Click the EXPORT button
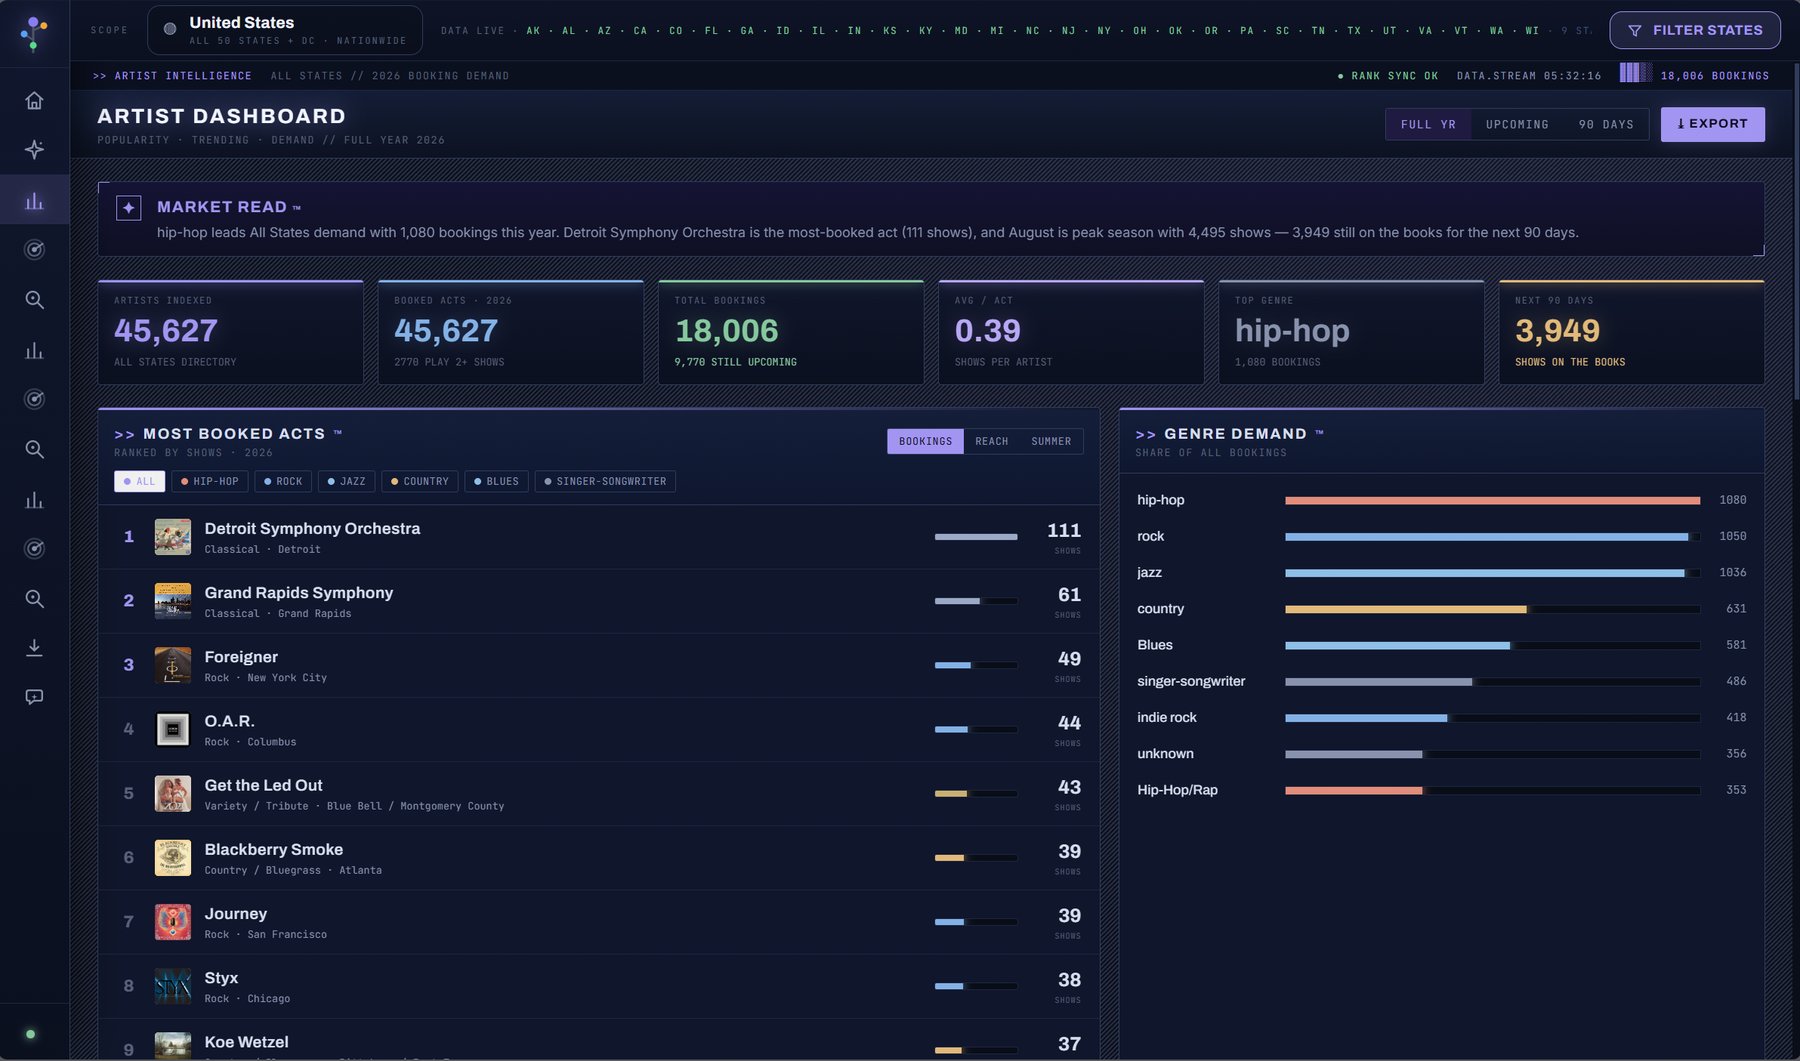Viewport: 1800px width, 1061px height. click(x=1713, y=125)
